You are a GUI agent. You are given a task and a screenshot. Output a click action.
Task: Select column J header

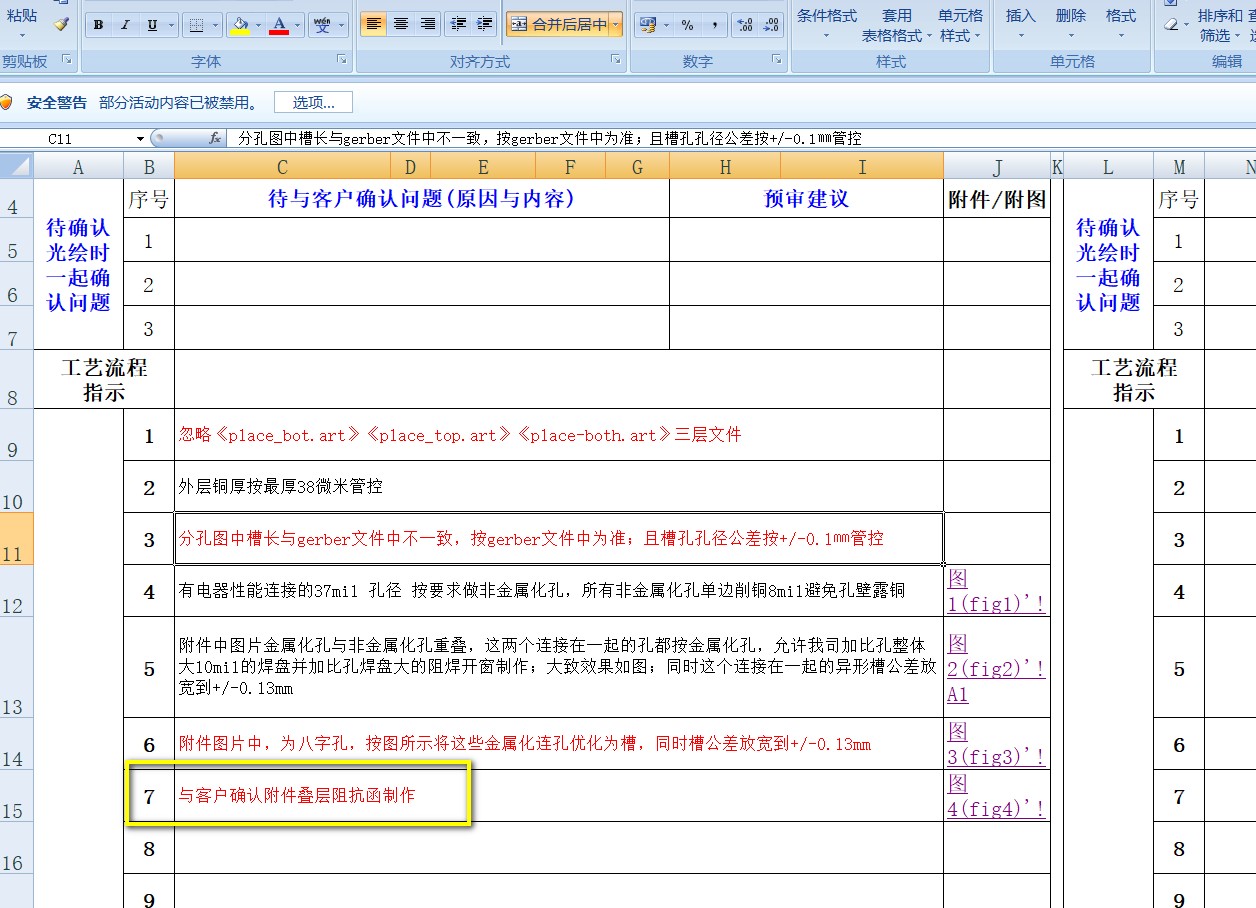(x=997, y=166)
